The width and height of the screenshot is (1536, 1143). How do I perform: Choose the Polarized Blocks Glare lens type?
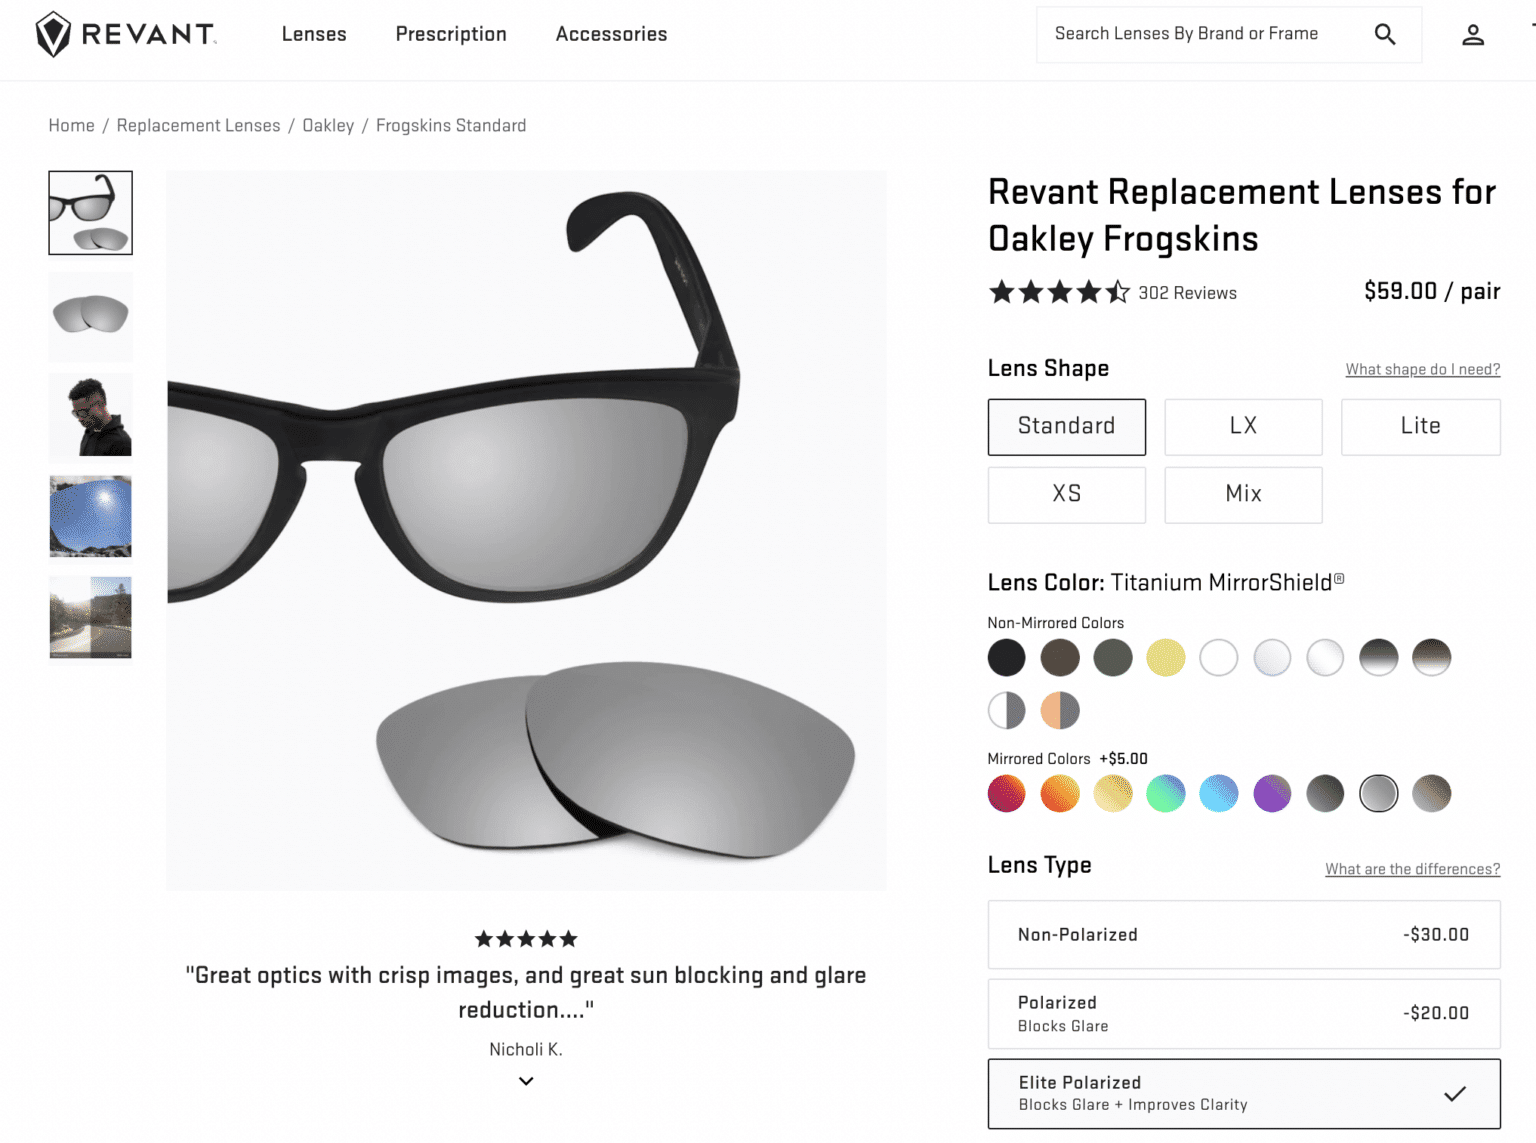[x=1243, y=1013]
